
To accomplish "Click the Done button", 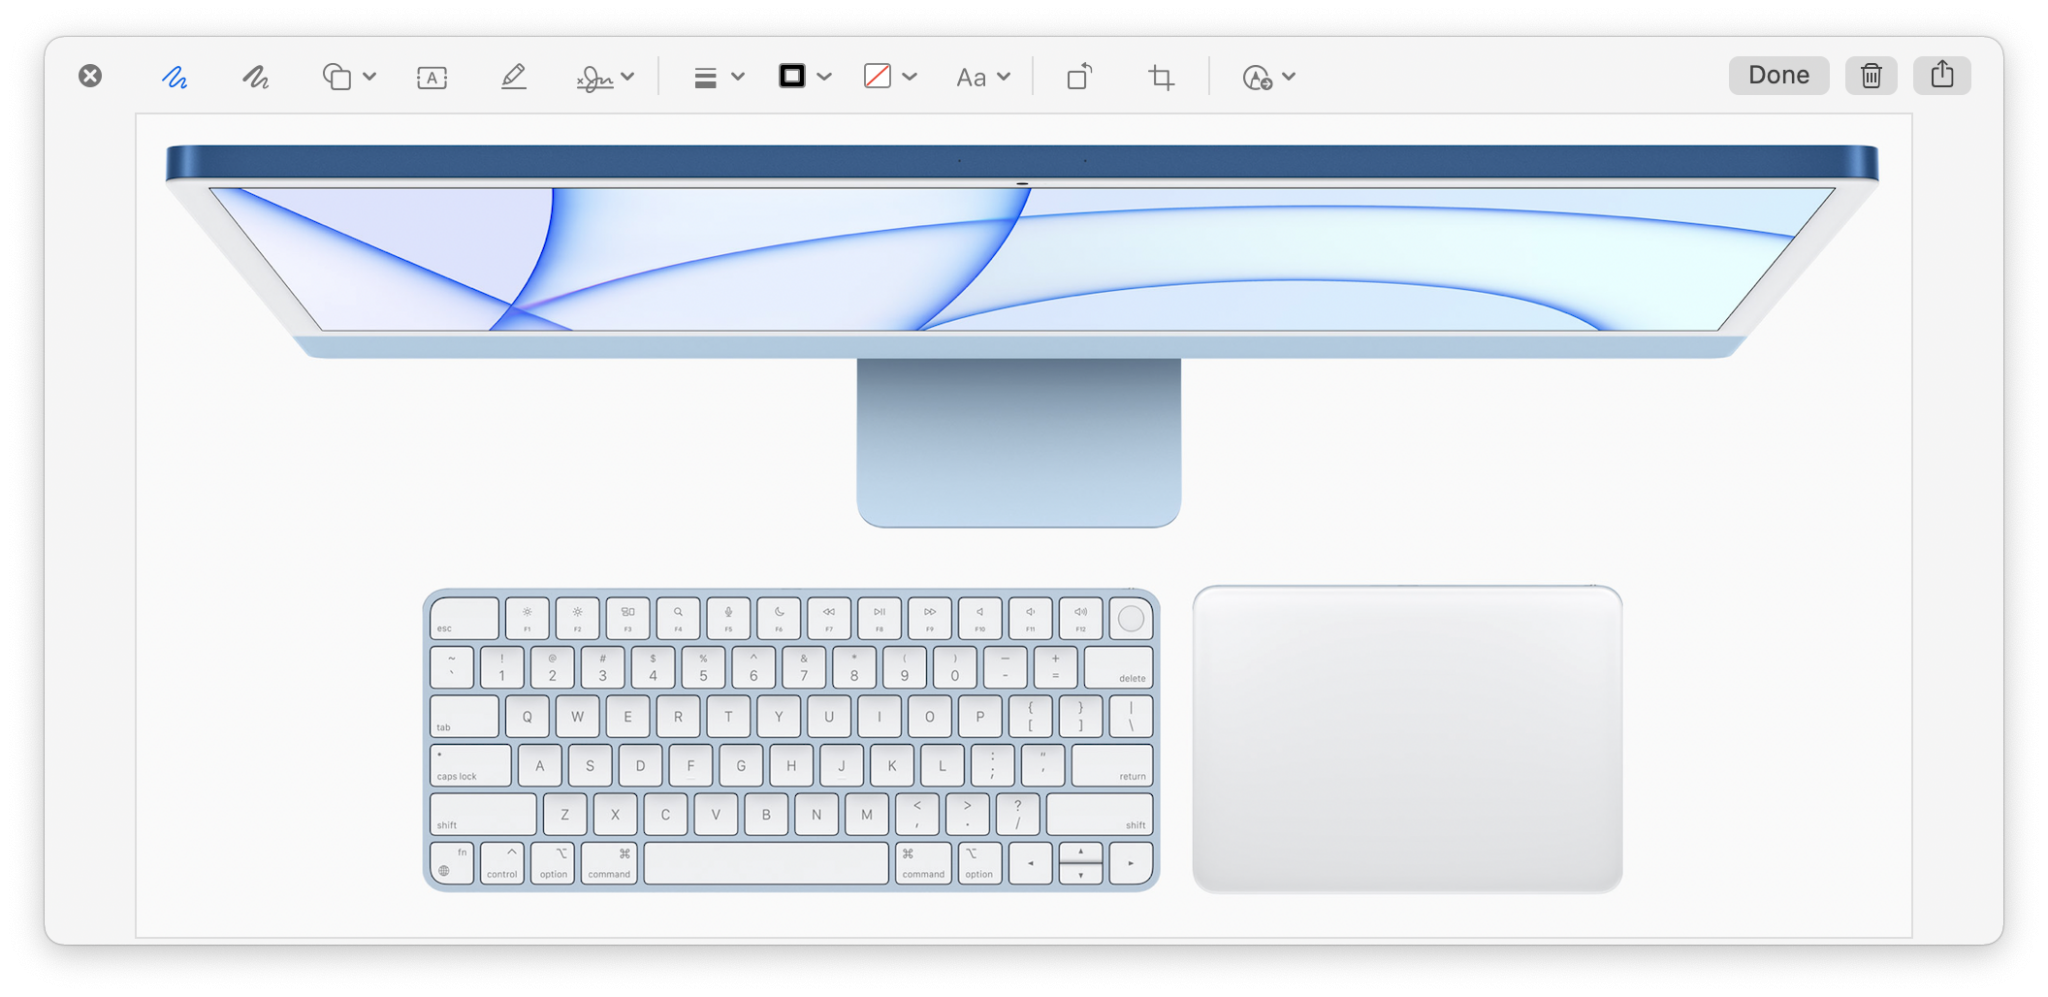I will pos(1778,75).
